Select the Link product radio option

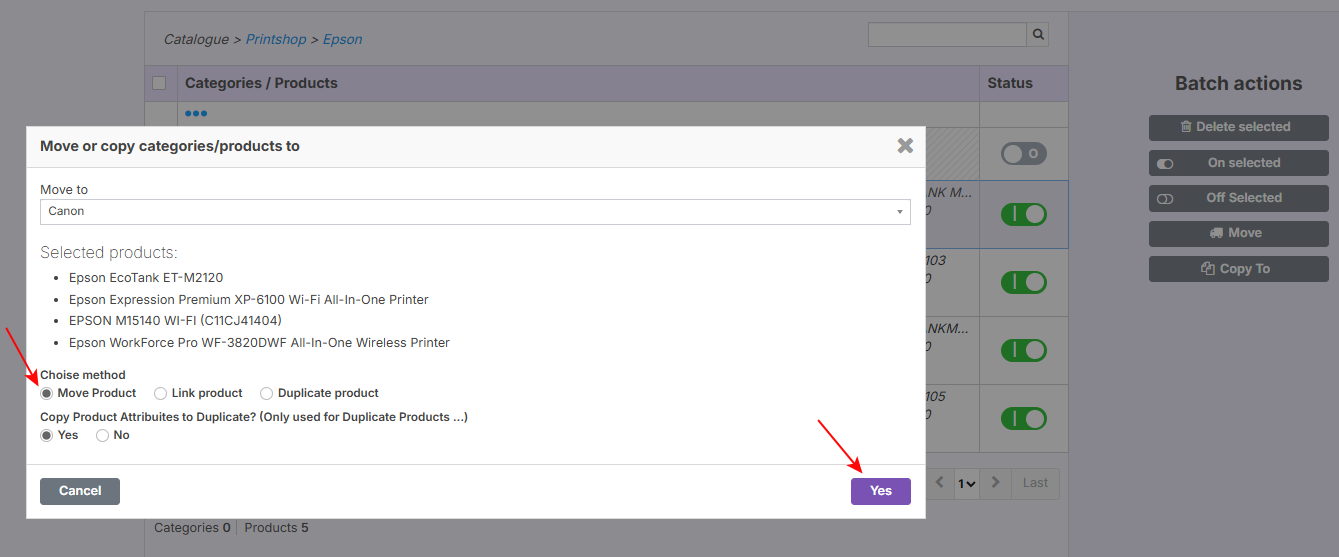[x=161, y=394]
